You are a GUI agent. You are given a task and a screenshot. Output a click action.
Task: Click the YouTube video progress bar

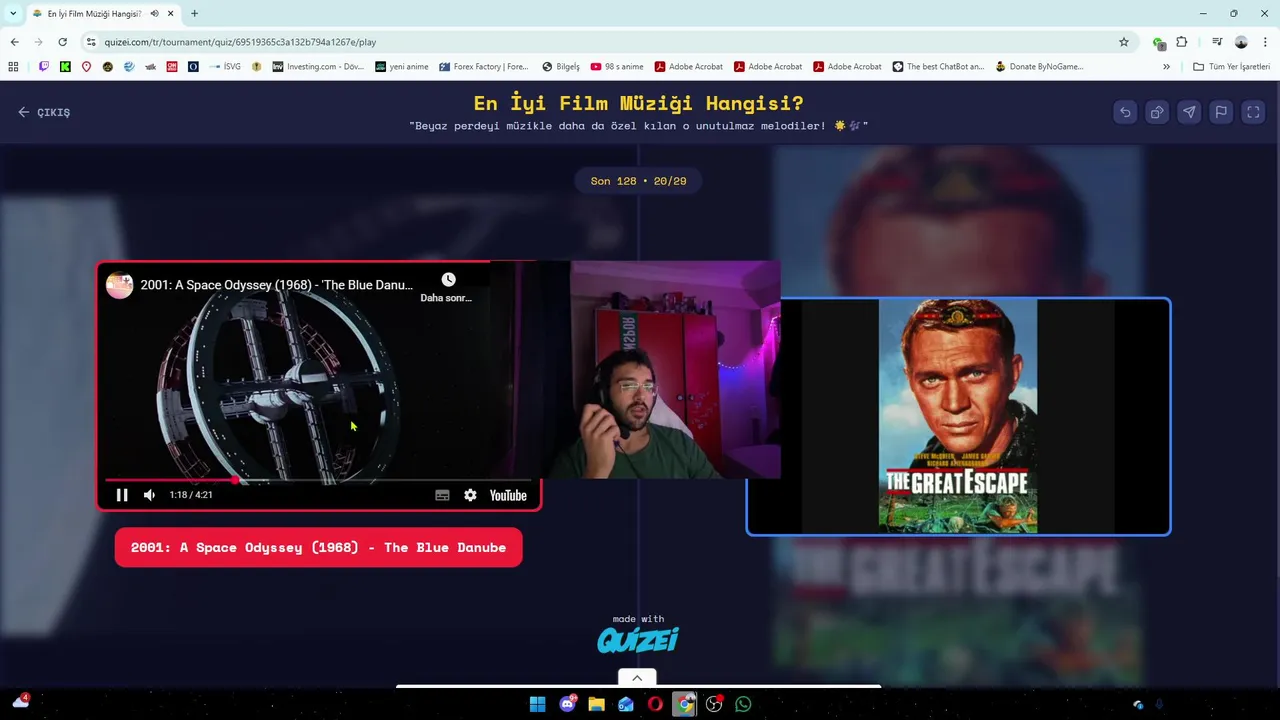318,480
